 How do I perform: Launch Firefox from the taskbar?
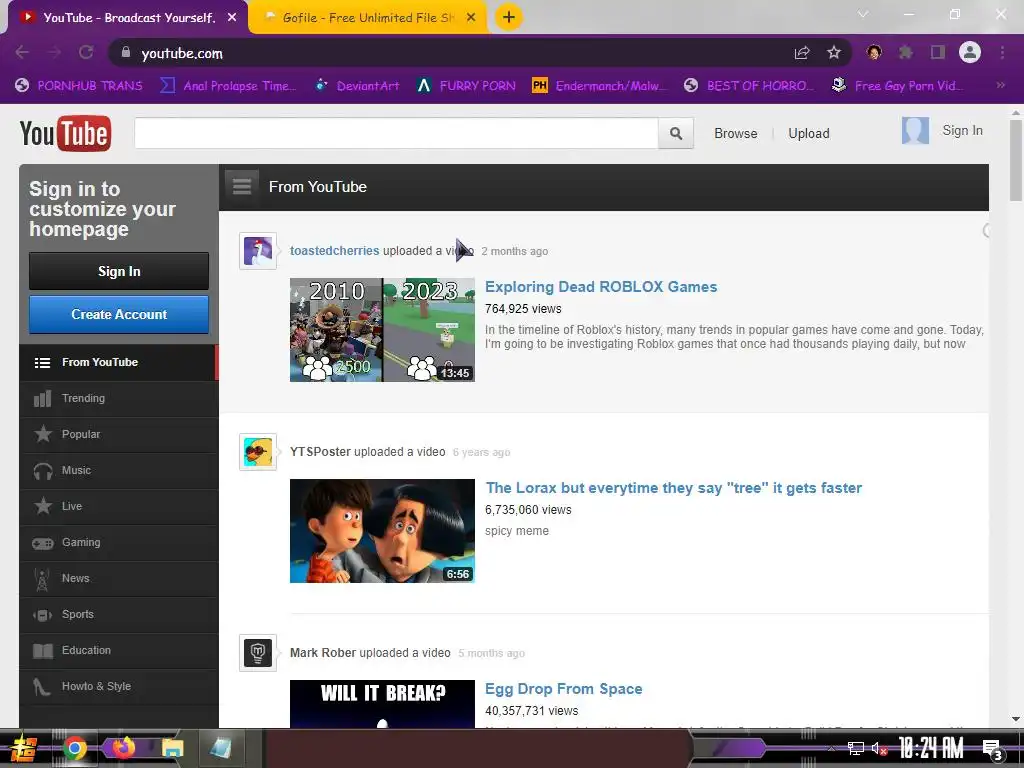coord(123,748)
